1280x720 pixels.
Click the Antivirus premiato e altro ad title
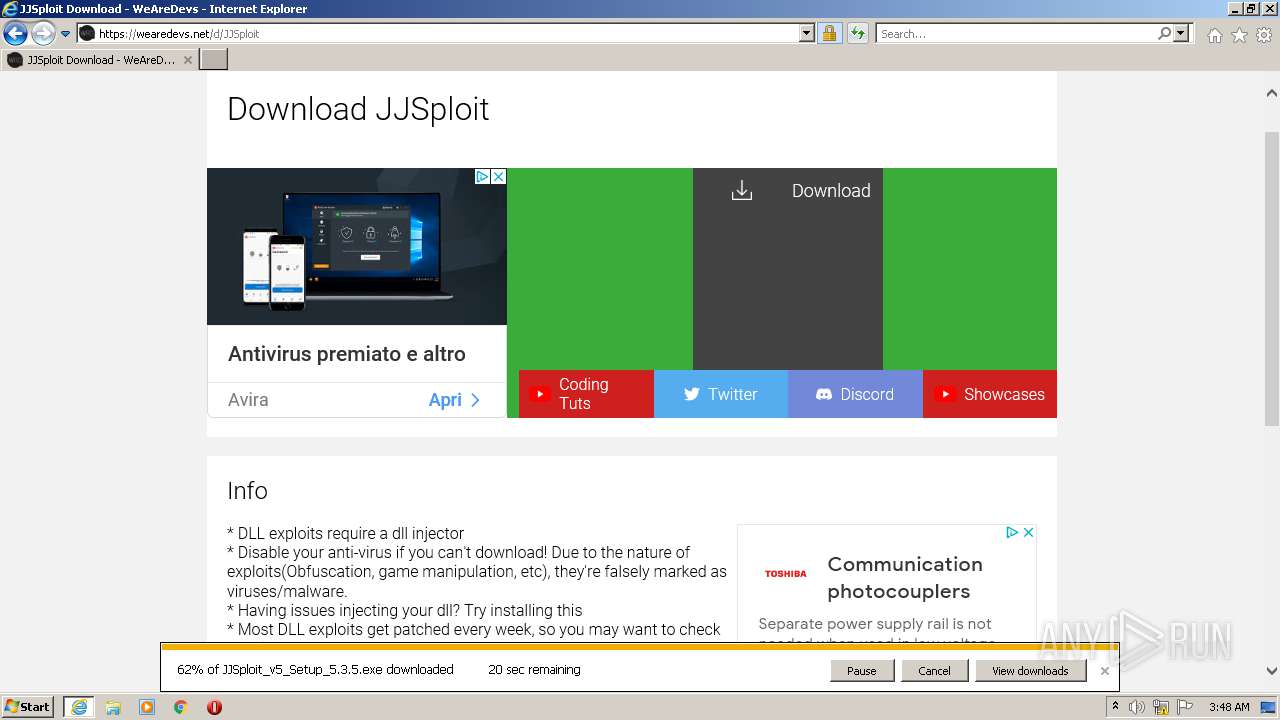coord(346,354)
